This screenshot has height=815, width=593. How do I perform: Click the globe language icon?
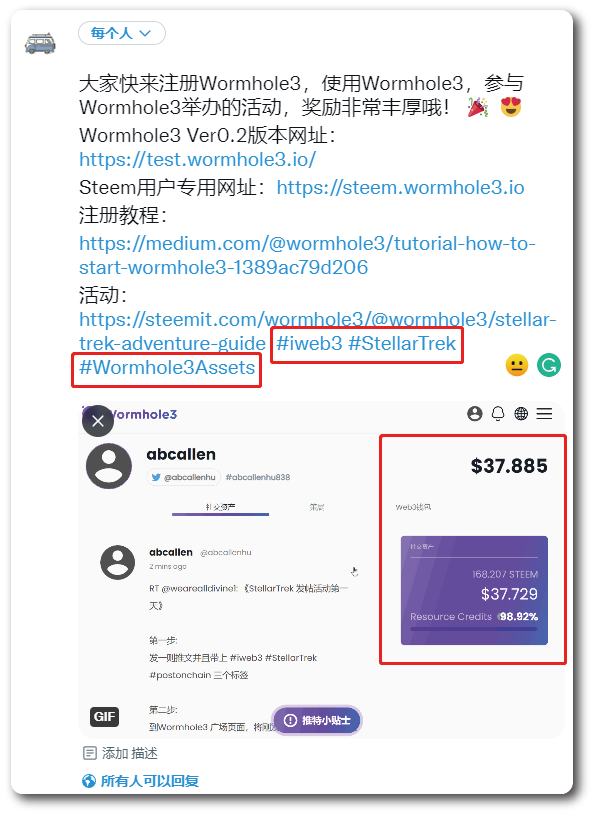point(521,414)
